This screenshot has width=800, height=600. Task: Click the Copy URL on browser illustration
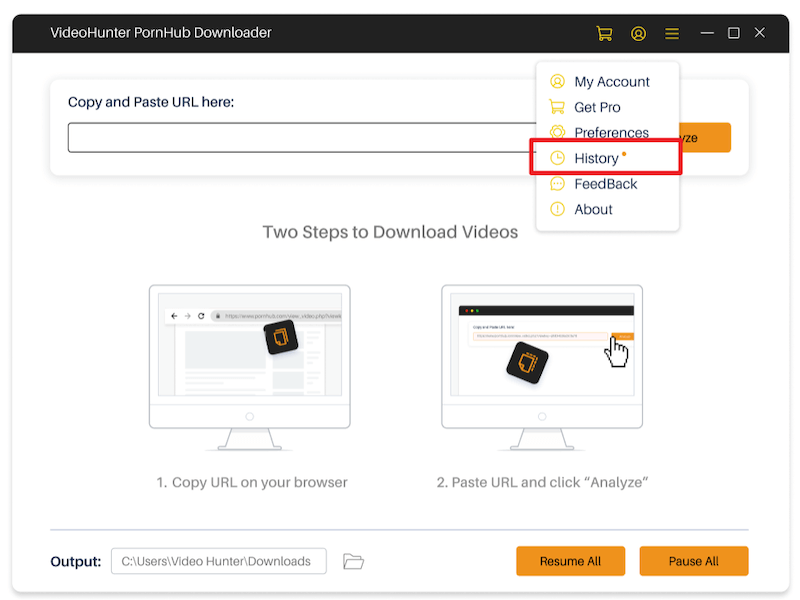coord(249,367)
